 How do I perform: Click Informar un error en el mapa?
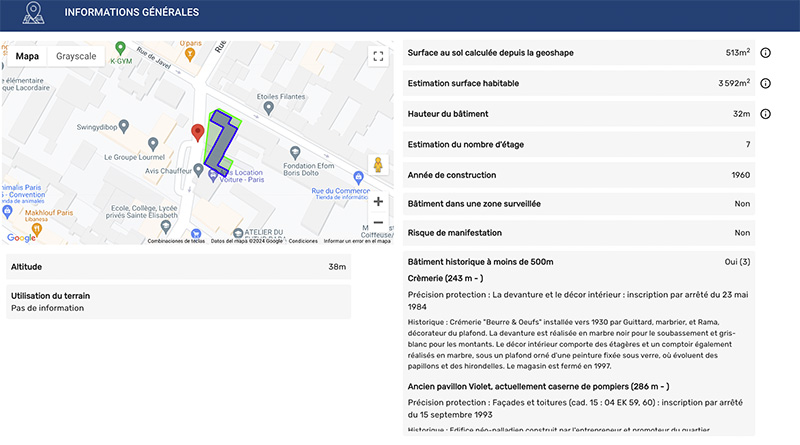coord(356,241)
